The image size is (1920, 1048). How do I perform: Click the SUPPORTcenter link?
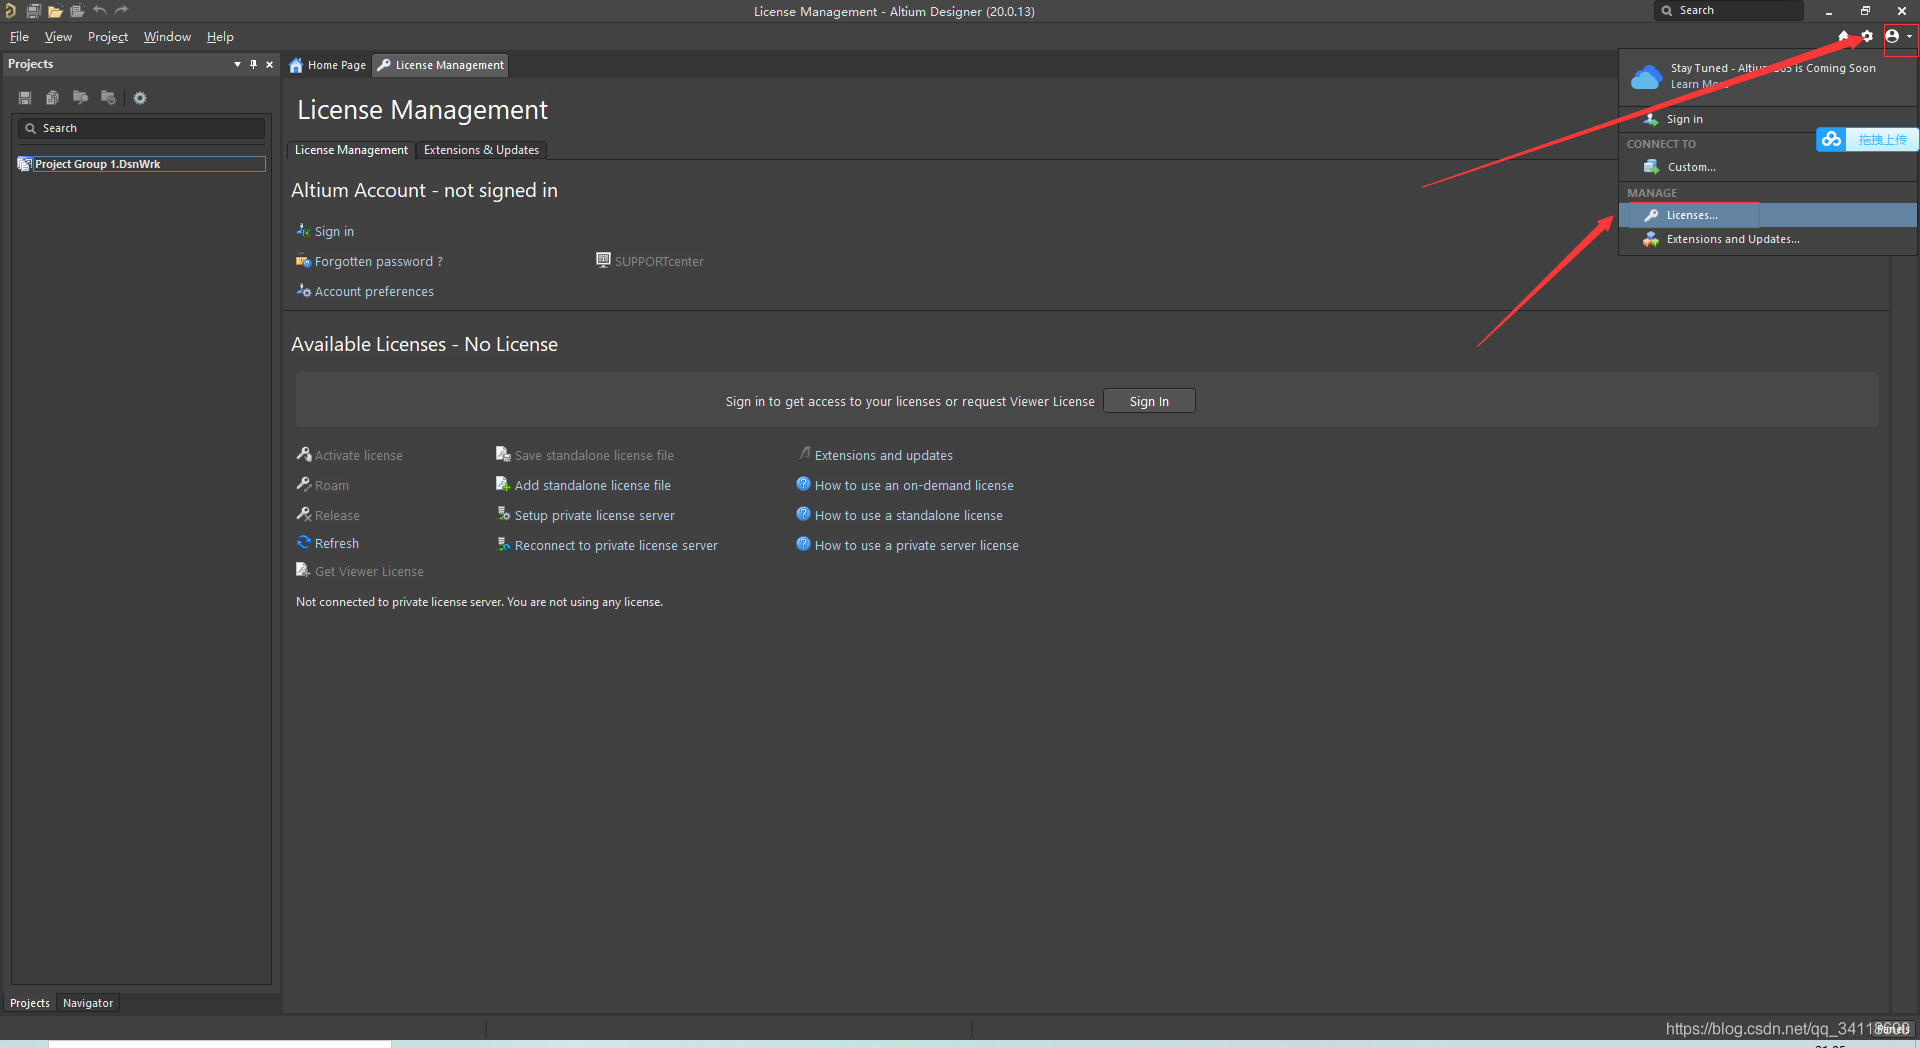pos(659,261)
